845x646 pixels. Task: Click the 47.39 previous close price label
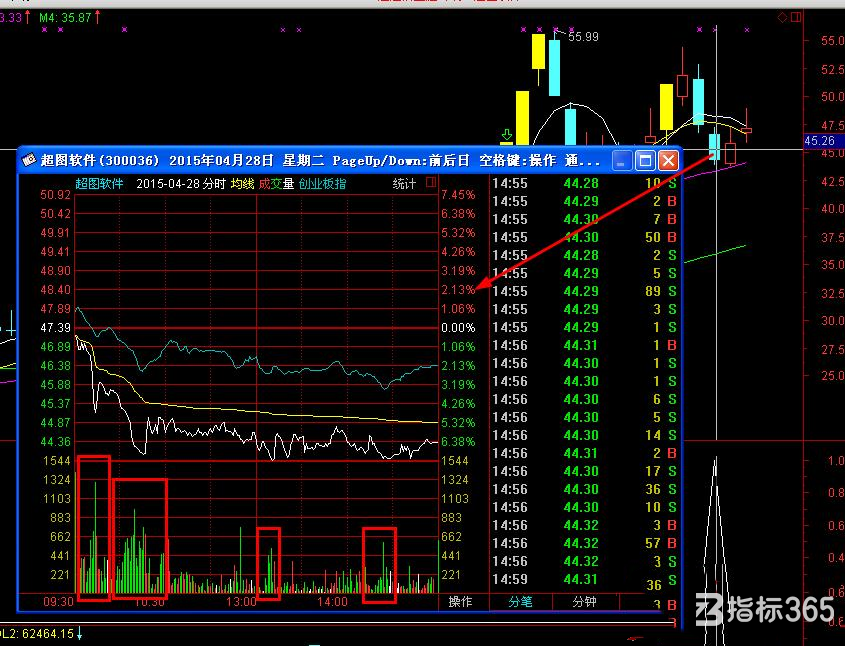tap(56, 328)
